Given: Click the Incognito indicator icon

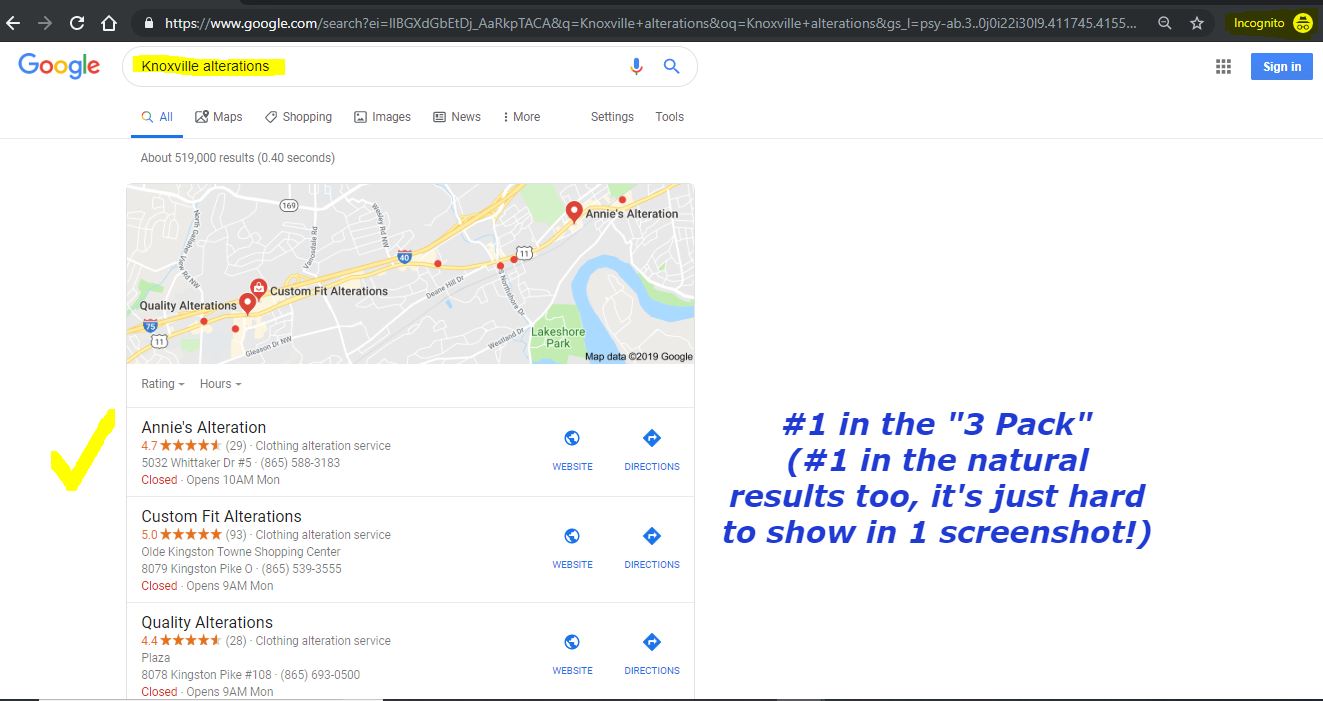Looking at the screenshot, I should 1301,22.
